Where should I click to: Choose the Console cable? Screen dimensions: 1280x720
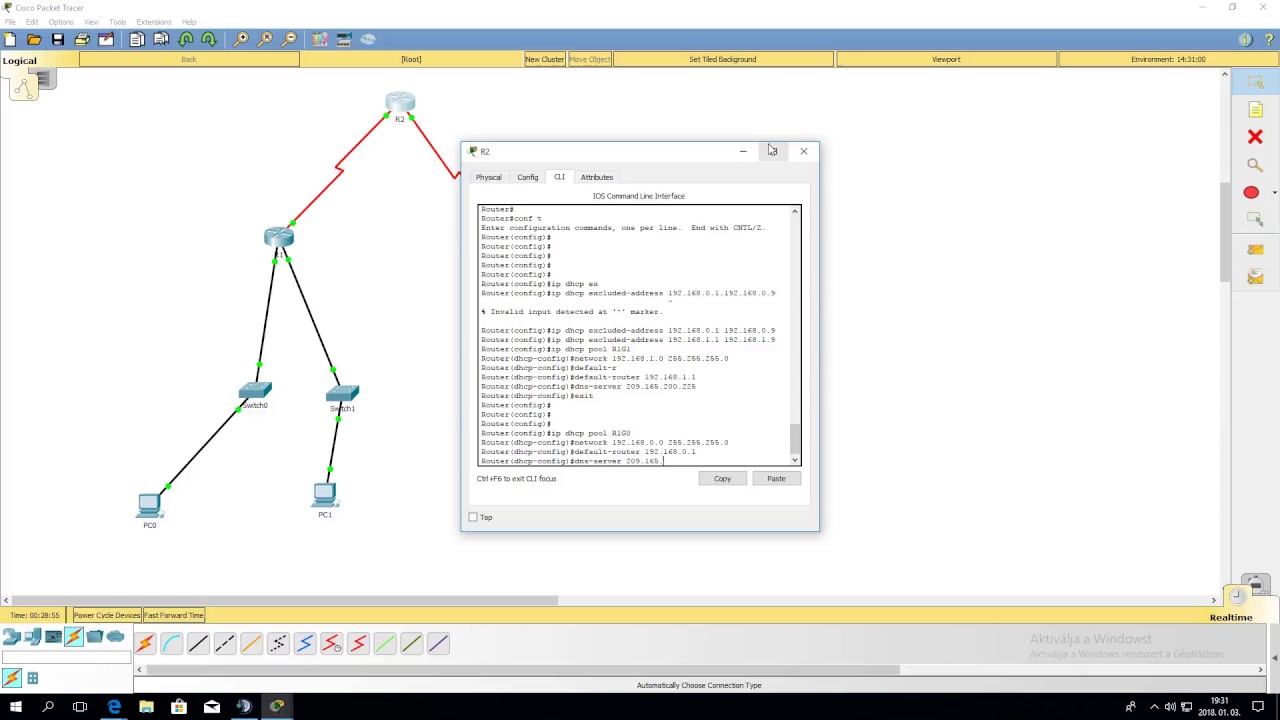pos(171,644)
